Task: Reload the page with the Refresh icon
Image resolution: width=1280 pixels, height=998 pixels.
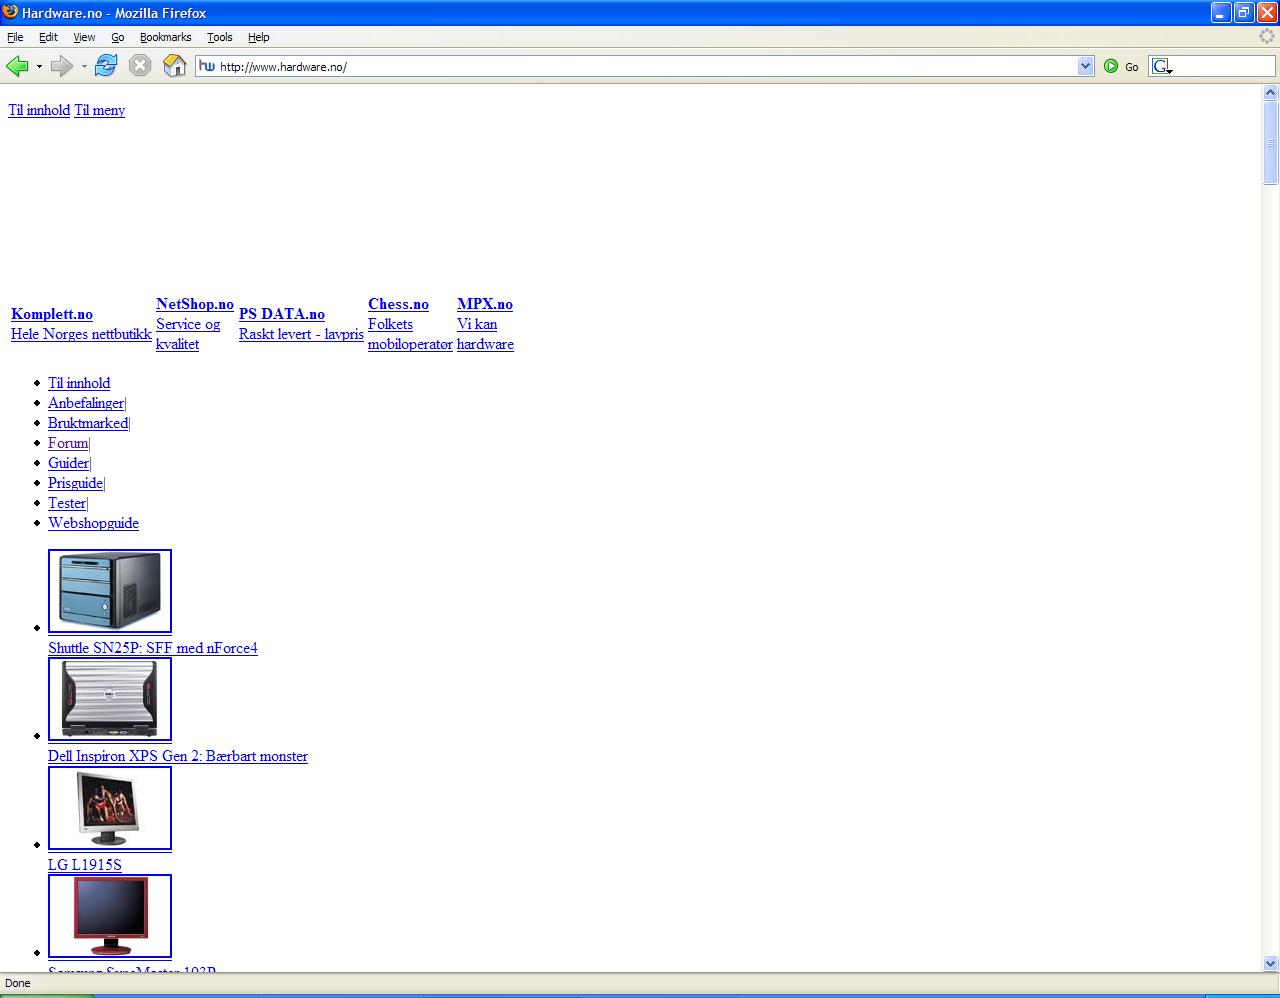Action: click(106, 66)
